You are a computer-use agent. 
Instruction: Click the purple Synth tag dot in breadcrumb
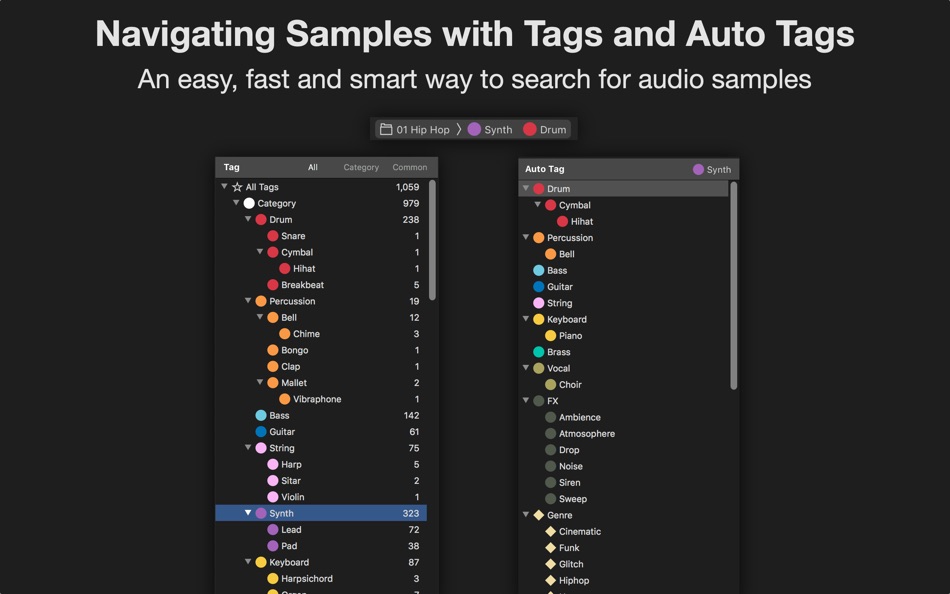pyautogui.click(x=474, y=129)
